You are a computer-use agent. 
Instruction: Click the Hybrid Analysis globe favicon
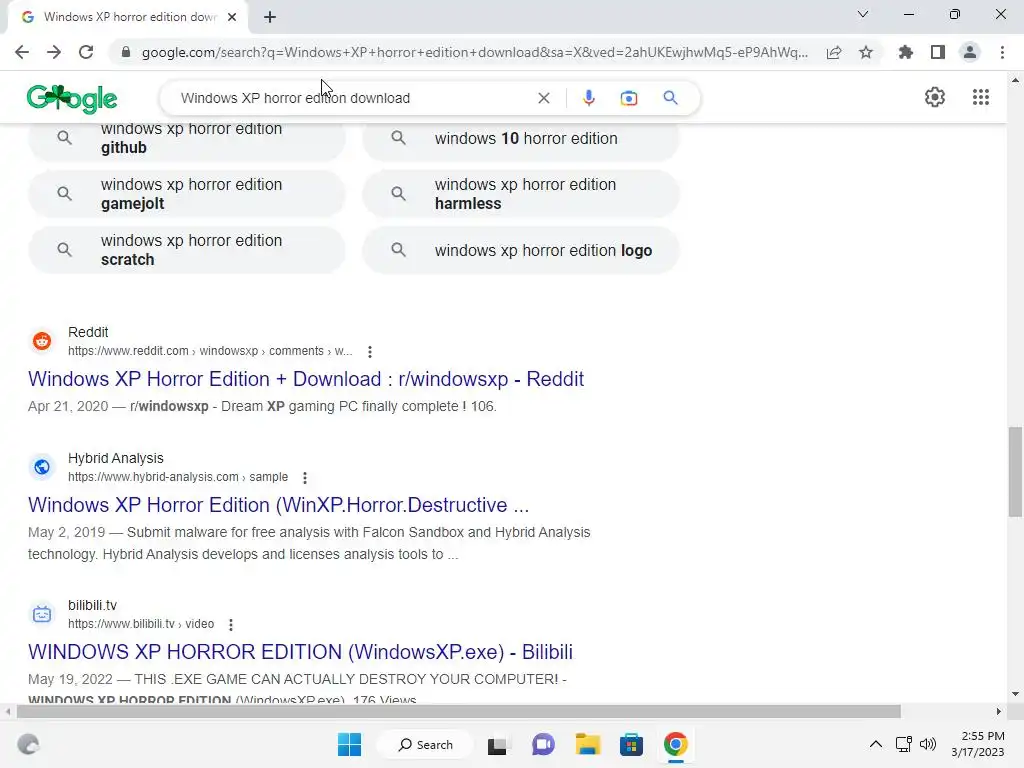click(x=42, y=467)
